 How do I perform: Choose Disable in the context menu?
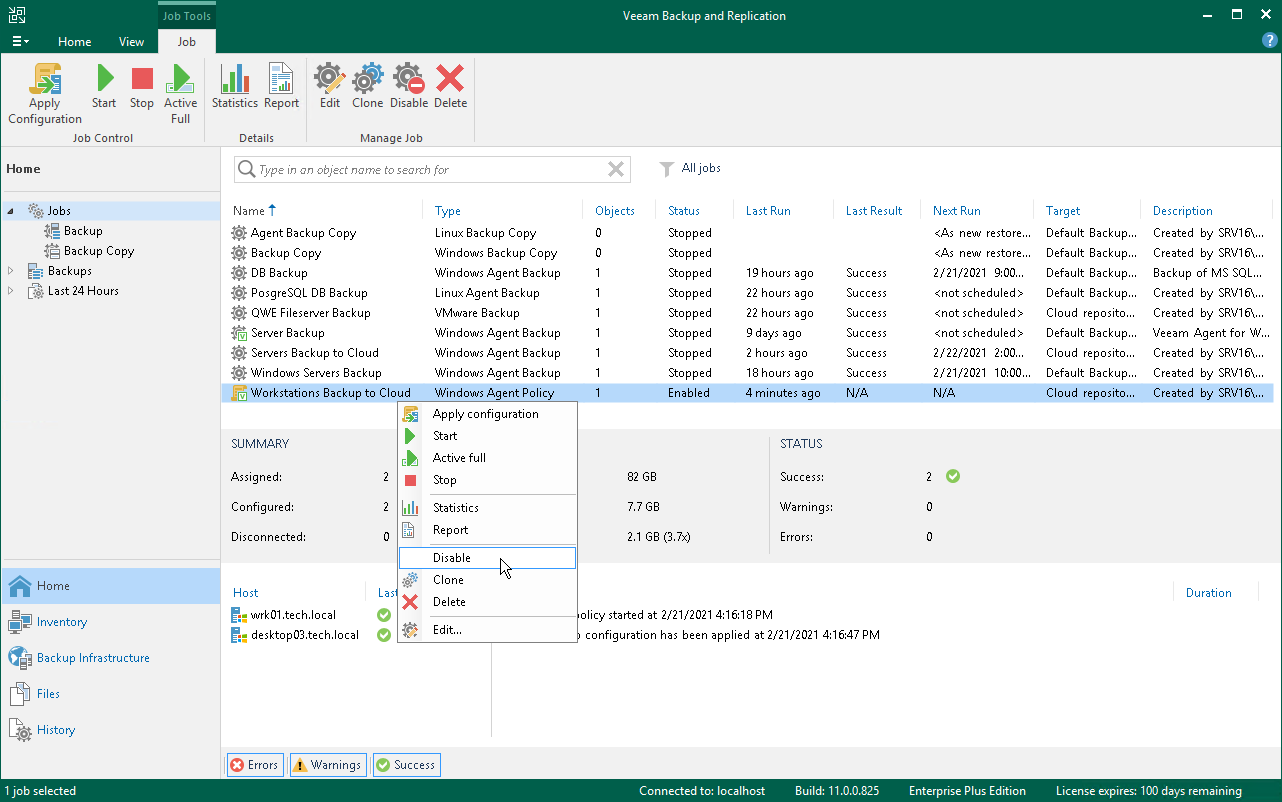487,558
